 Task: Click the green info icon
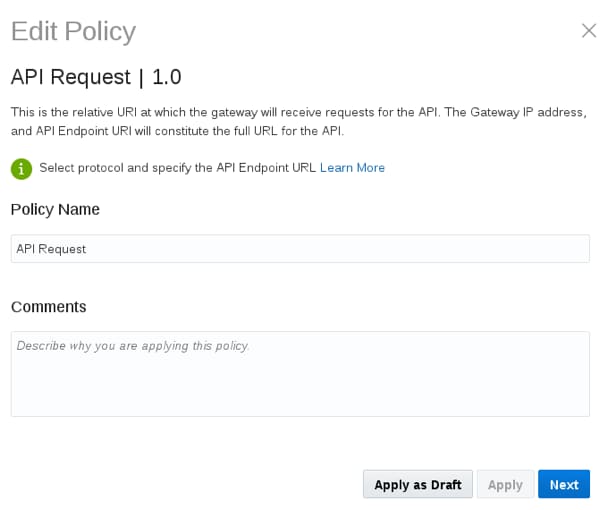[x=21, y=168]
